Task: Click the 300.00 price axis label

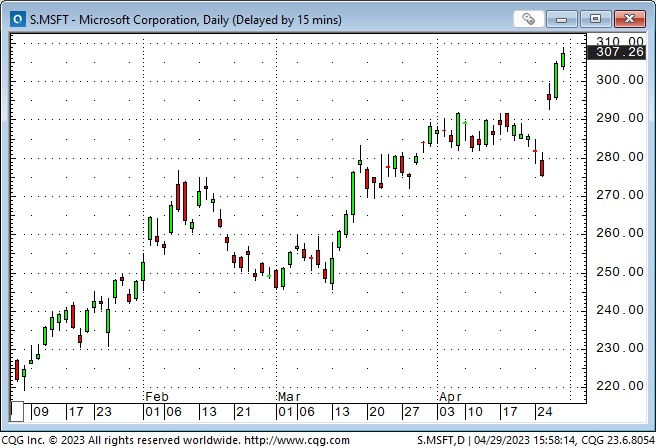Action: tap(620, 79)
